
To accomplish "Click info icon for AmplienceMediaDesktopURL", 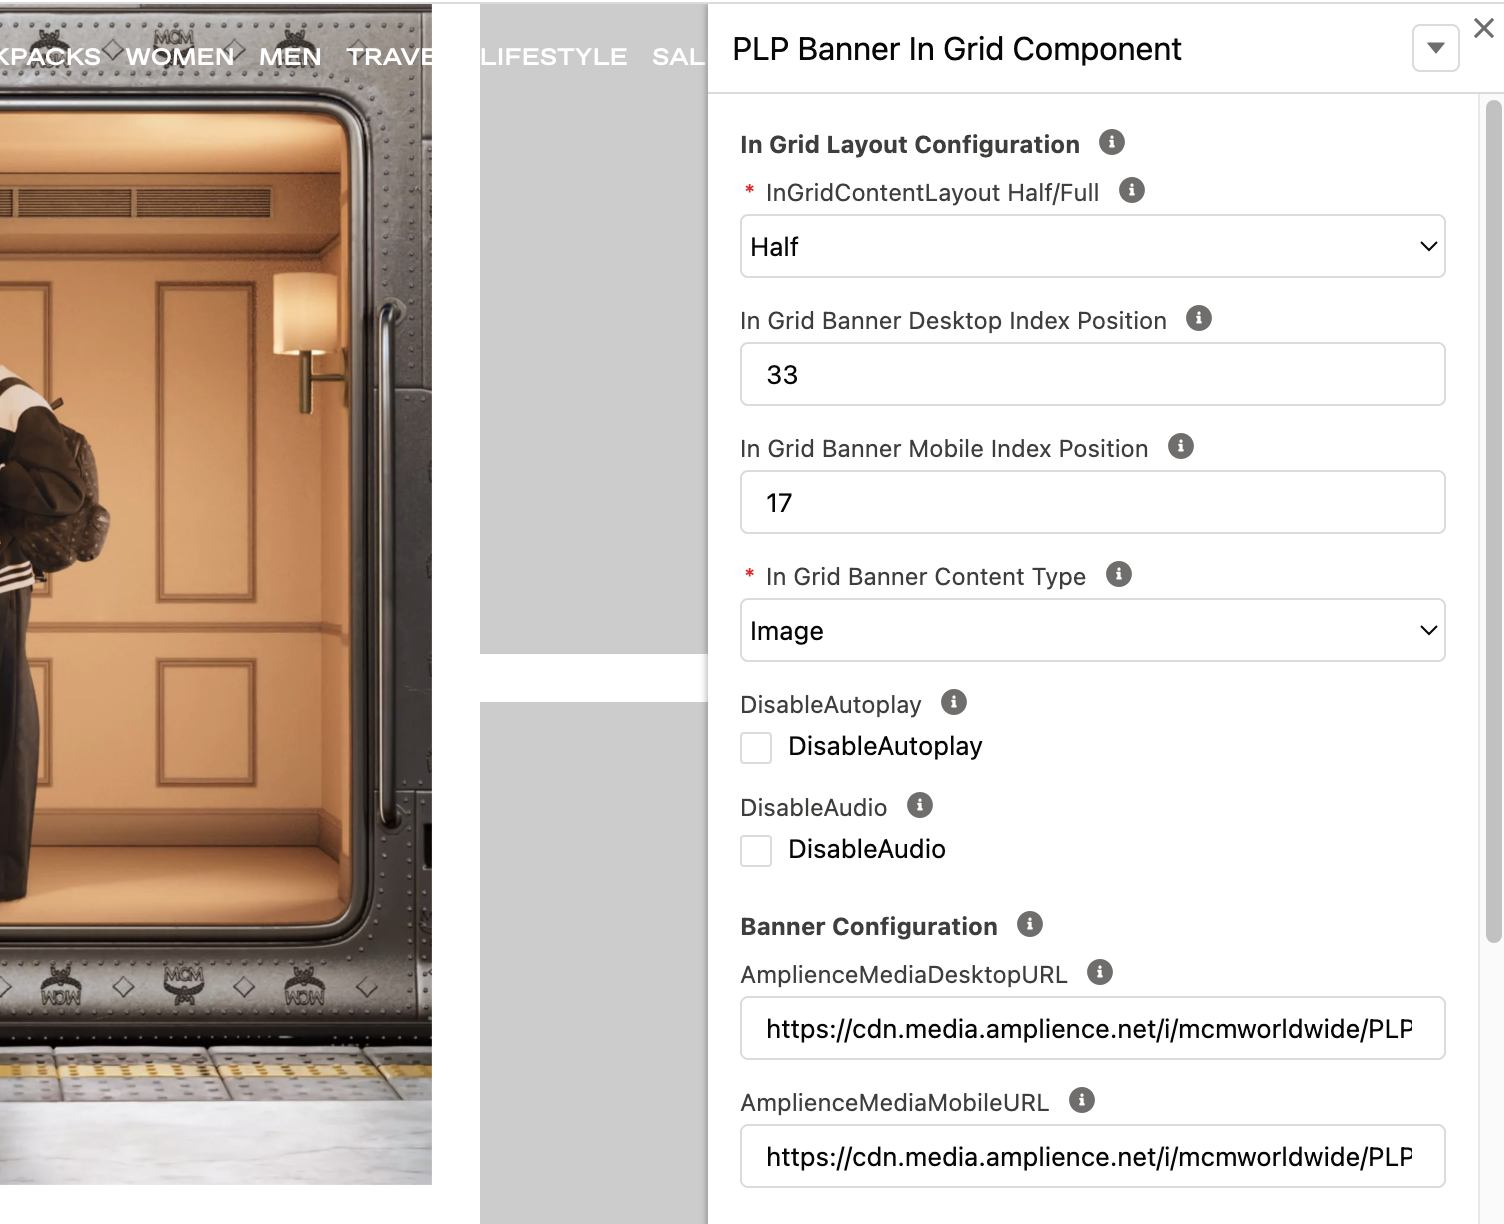I will point(1099,972).
